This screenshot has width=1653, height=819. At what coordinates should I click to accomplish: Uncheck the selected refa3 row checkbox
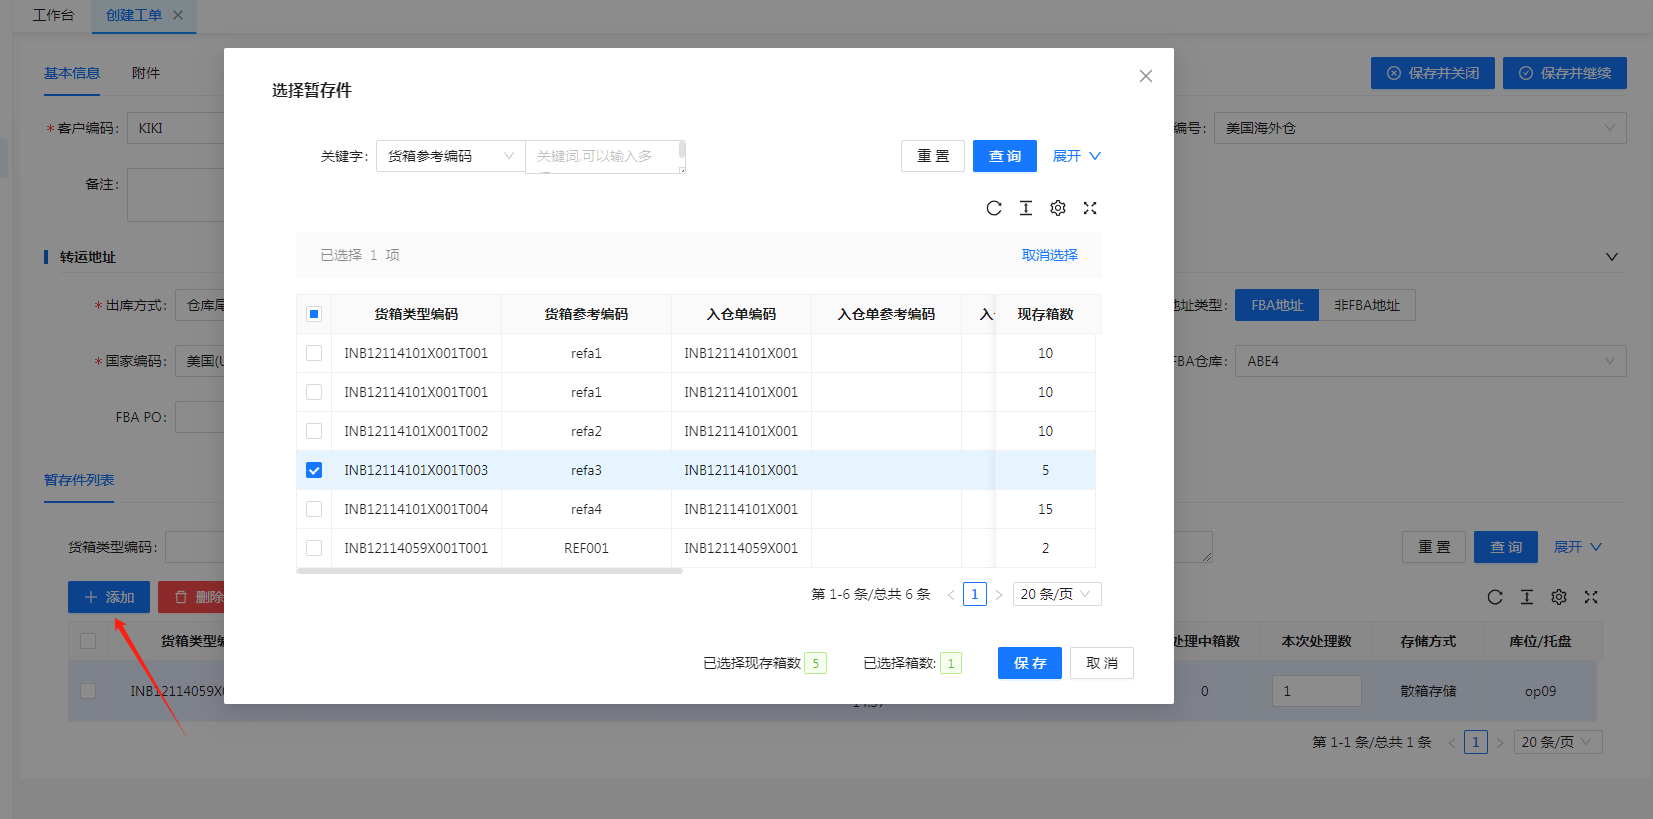point(314,470)
